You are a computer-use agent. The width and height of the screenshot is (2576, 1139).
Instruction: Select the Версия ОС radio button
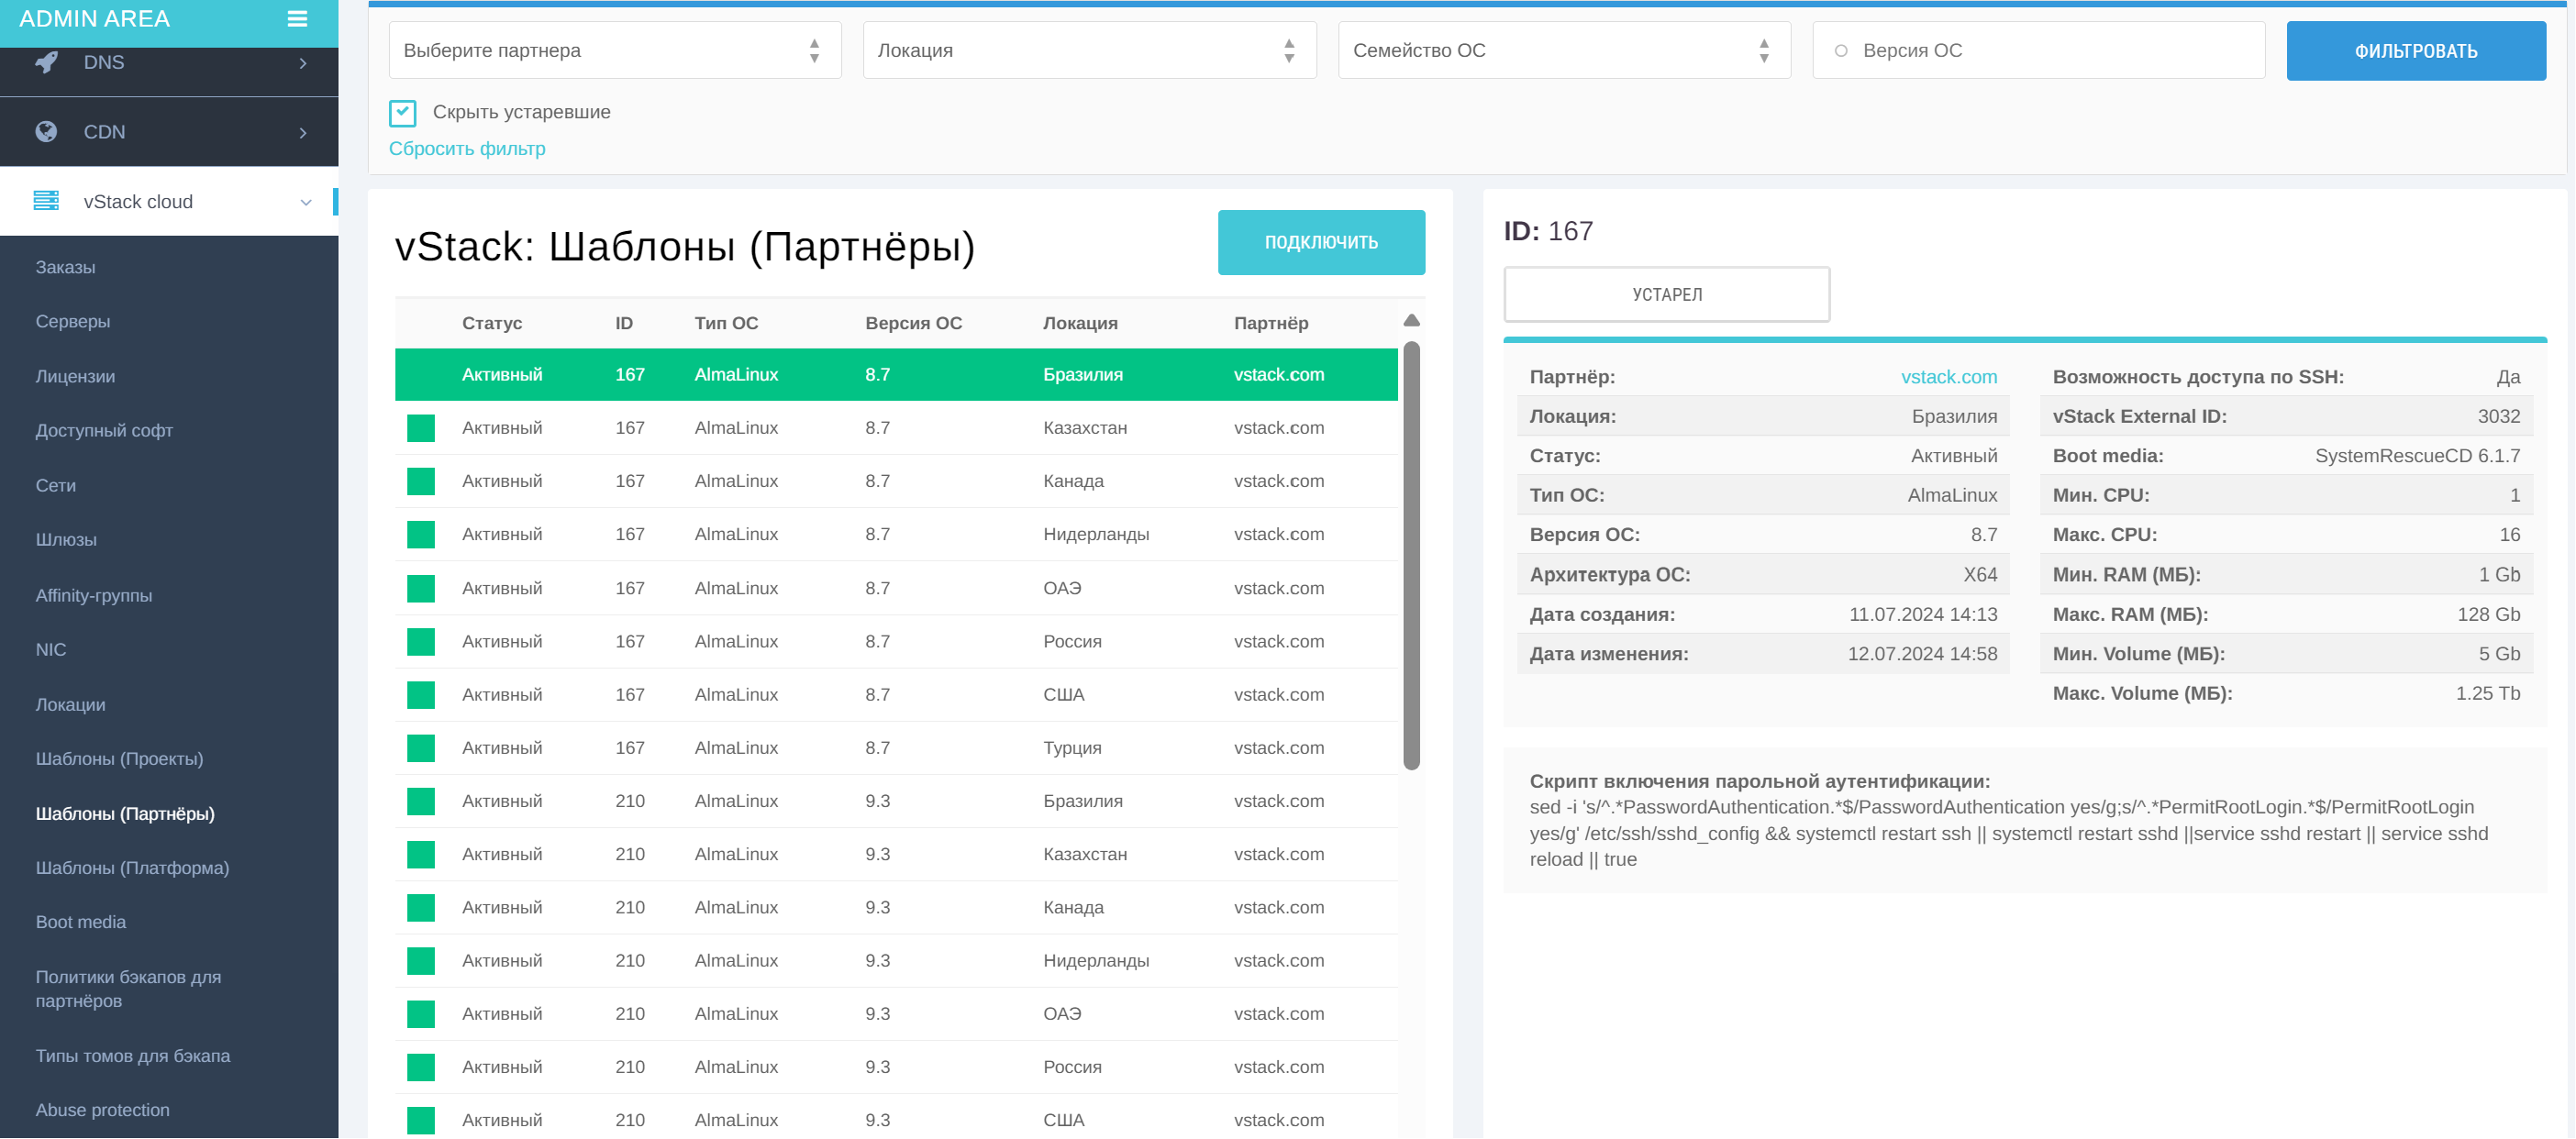pyautogui.click(x=1840, y=50)
